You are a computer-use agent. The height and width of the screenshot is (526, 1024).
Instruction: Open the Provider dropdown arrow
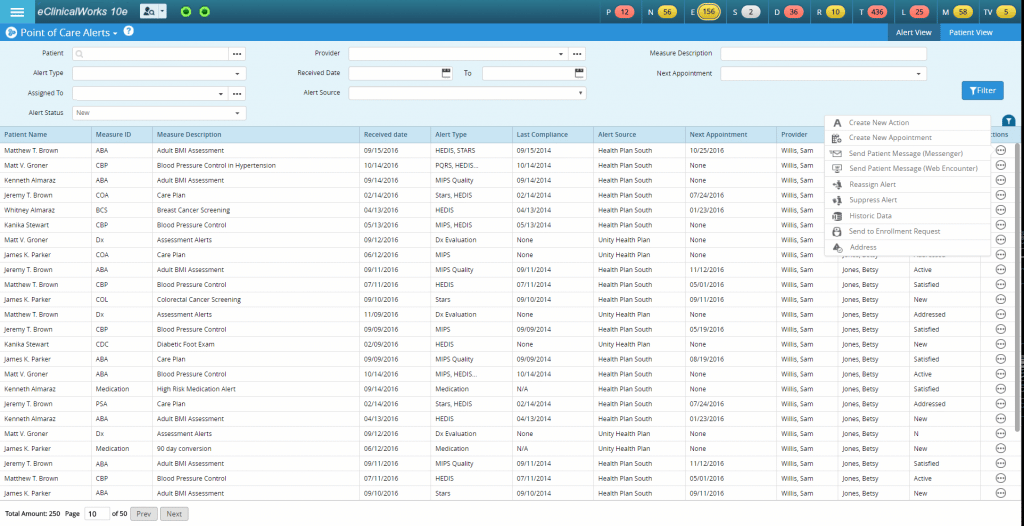(x=562, y=54)
